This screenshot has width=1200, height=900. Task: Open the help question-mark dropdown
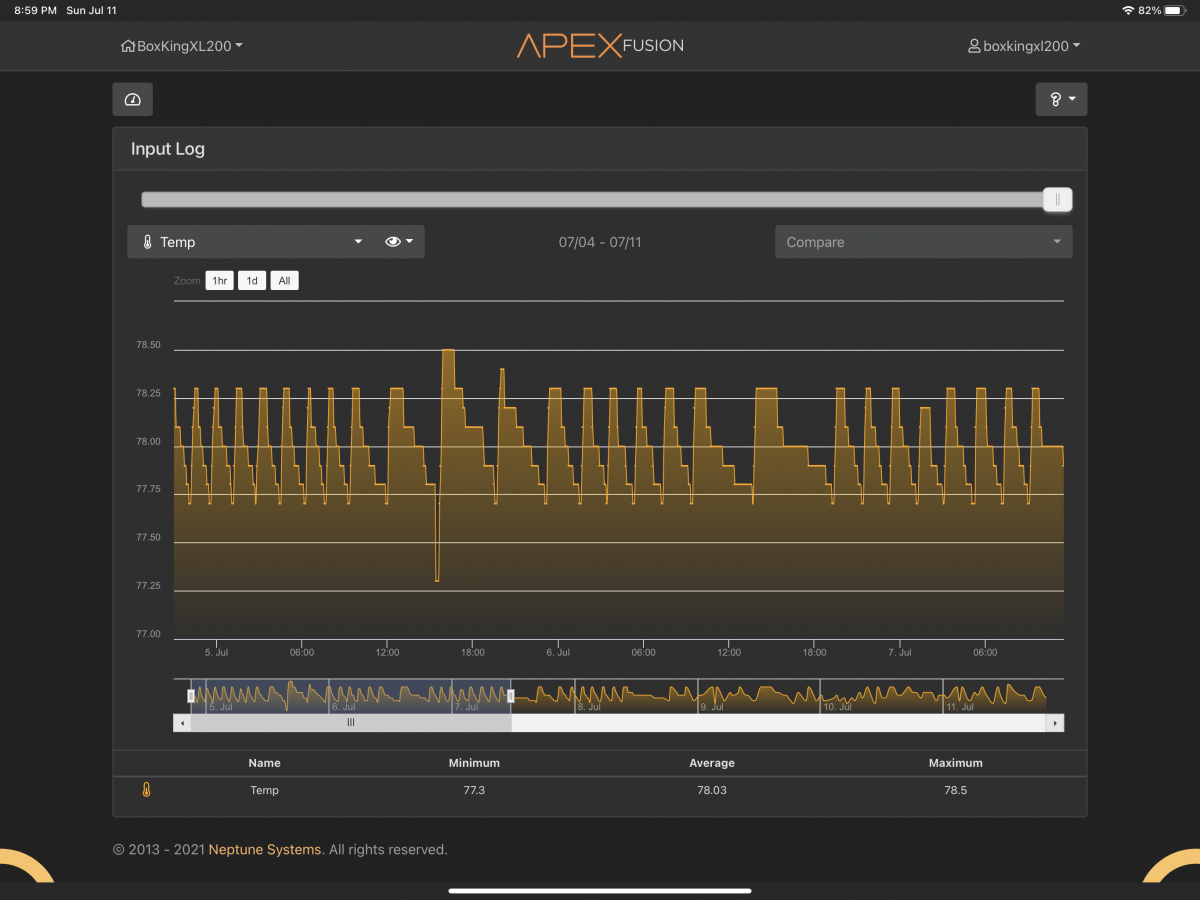click(1061, 100)
